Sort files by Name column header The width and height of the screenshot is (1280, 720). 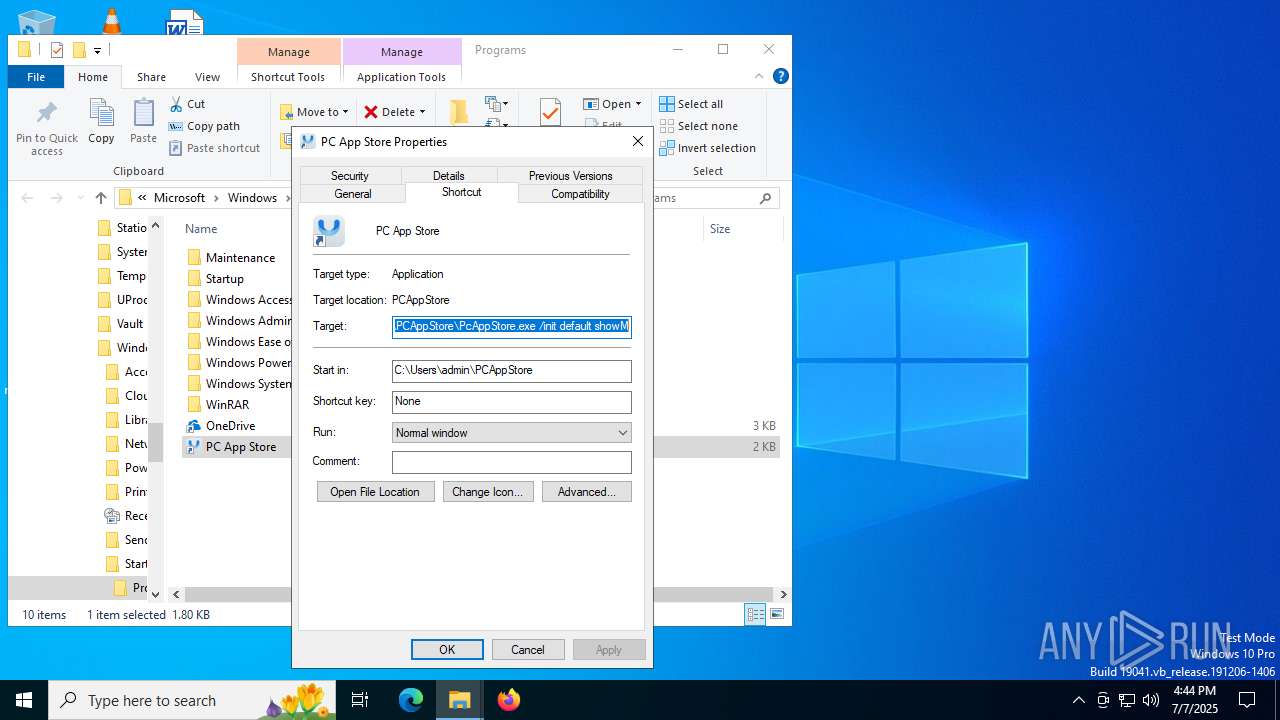pyautogui.click(x=201, y=229)
